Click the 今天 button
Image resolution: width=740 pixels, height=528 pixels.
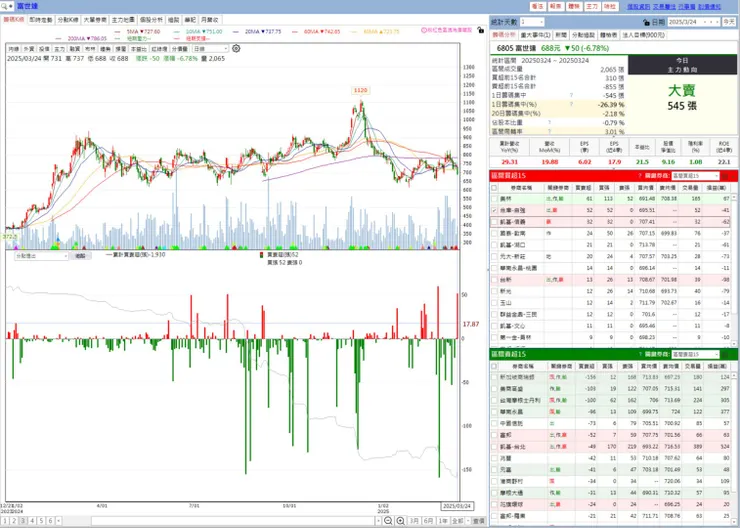tap(729, 22)
